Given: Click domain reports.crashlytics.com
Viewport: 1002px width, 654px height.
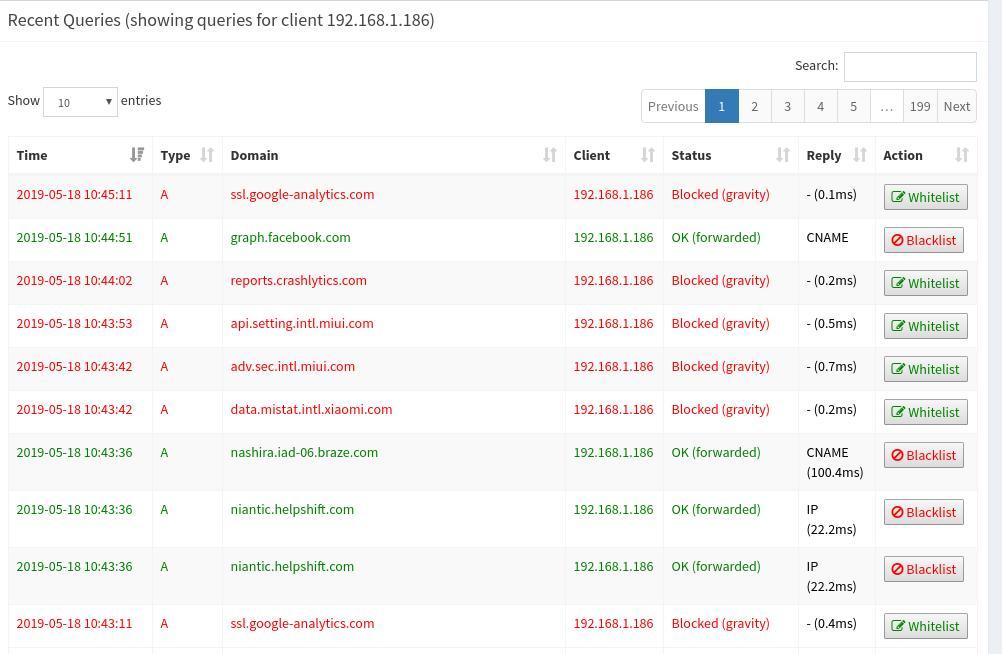Looking at the screenshot, I should (298, 280).
